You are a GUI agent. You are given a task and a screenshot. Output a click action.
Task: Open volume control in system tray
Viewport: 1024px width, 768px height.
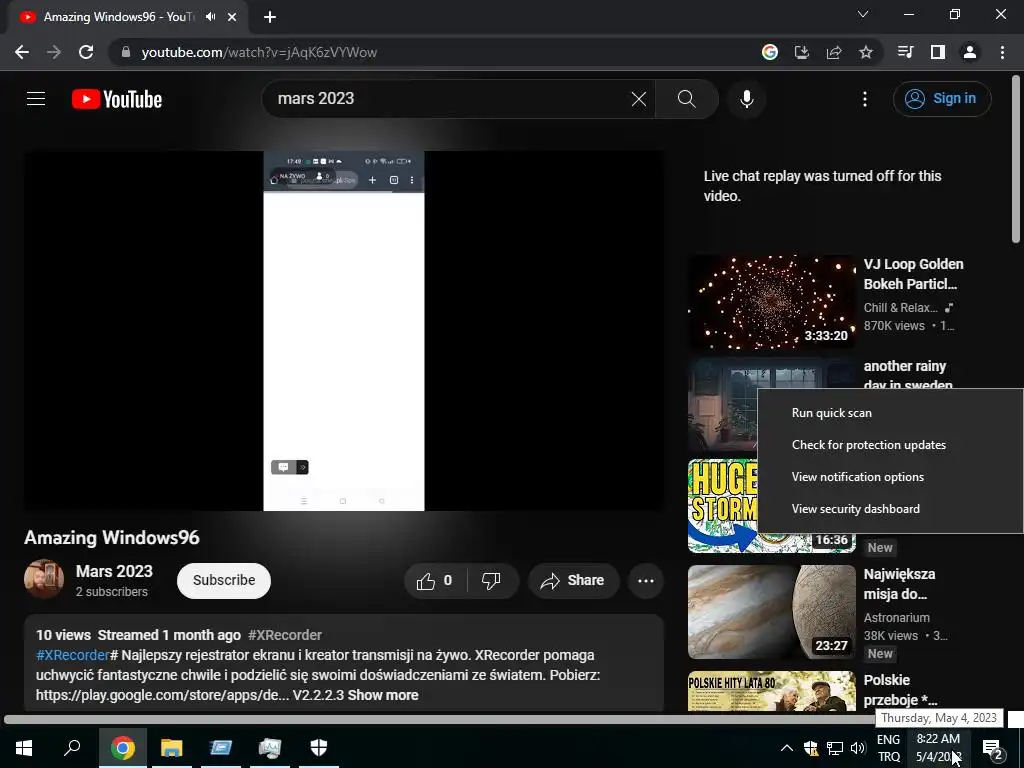(x=858, y=748)
